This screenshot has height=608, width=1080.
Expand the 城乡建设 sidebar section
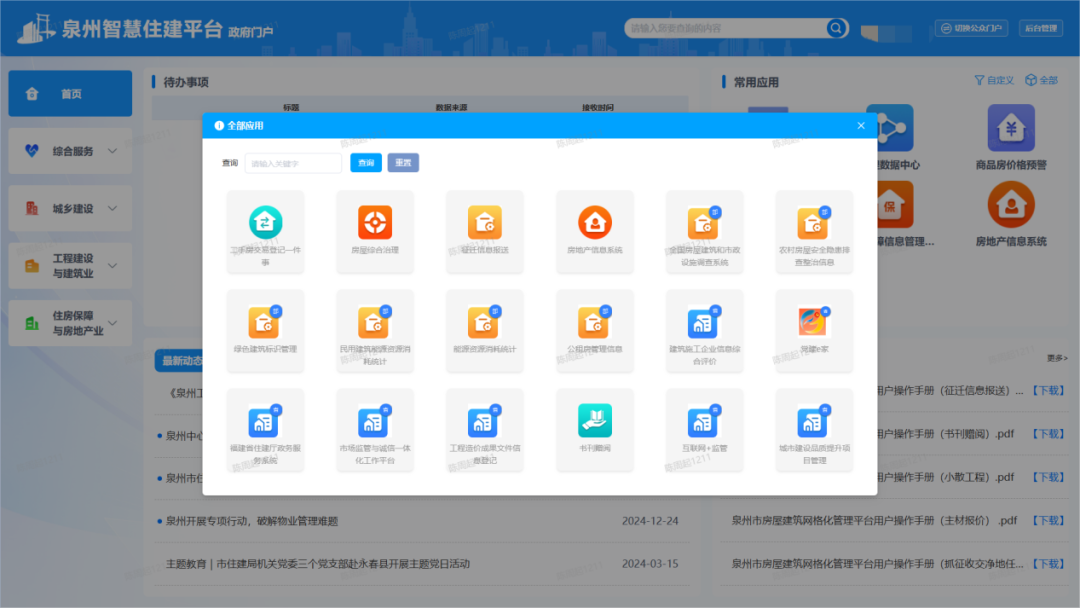(71, 209)
